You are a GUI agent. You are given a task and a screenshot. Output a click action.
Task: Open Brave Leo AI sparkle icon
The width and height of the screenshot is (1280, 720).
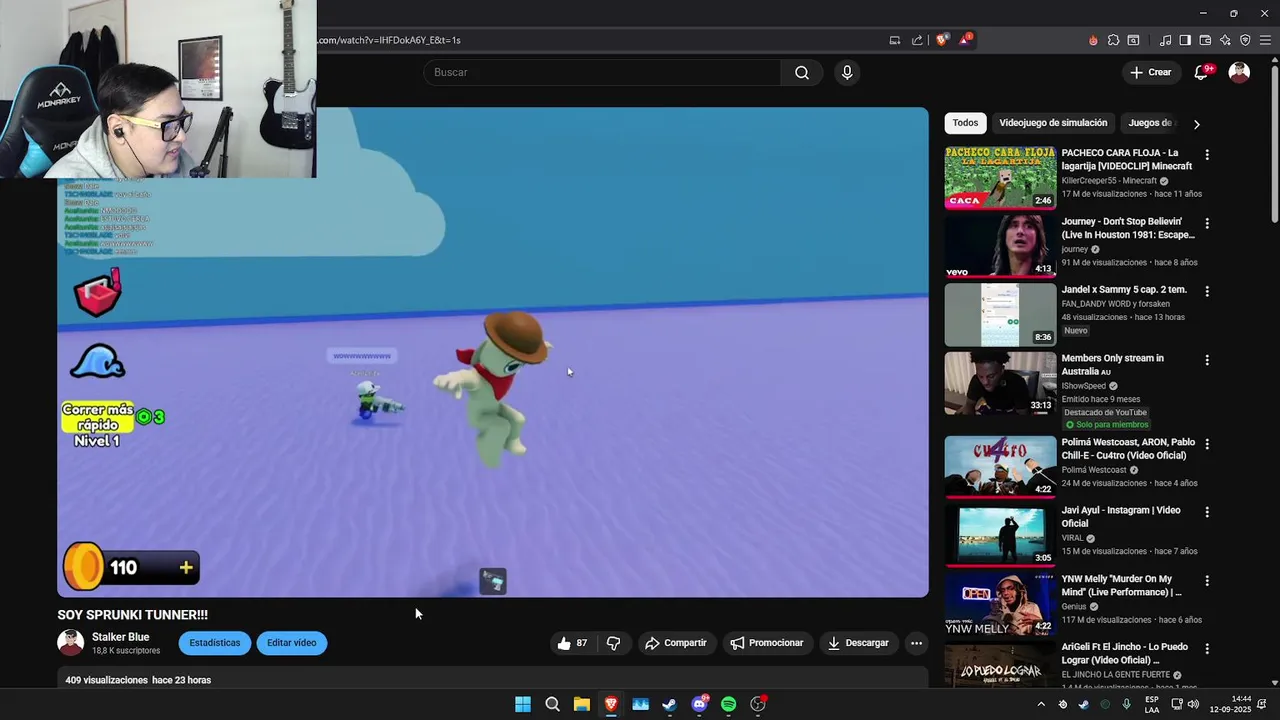click(1225, 40)
